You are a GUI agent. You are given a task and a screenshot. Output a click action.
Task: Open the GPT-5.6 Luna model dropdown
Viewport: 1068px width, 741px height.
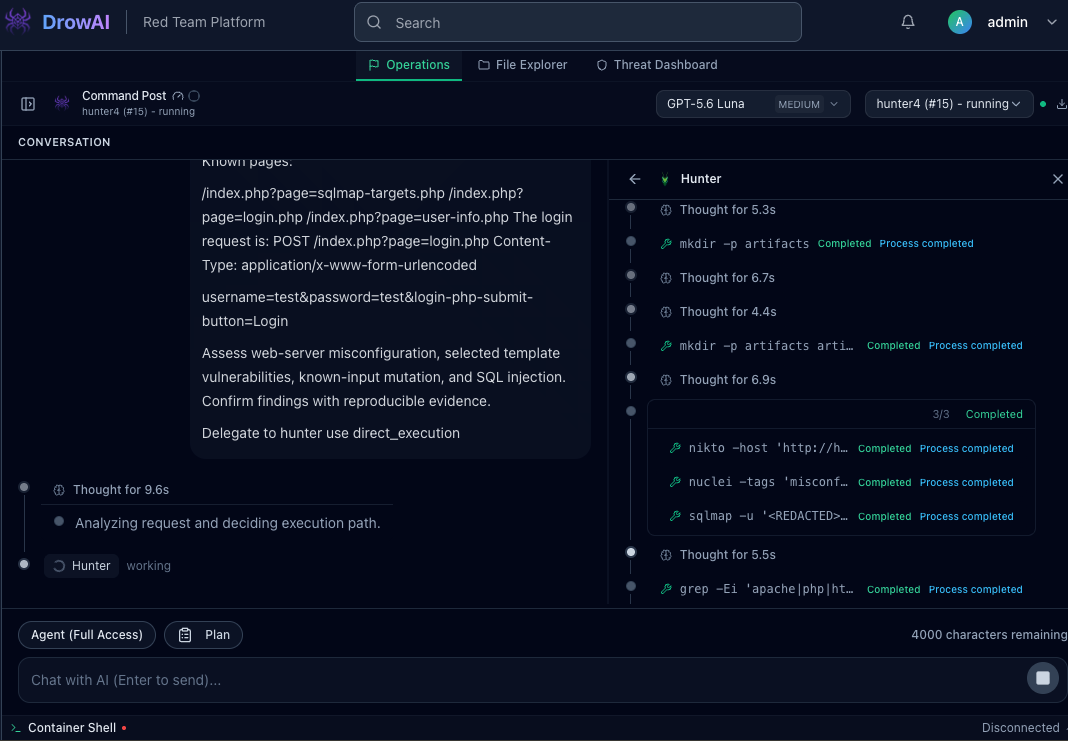click(753, 104)
